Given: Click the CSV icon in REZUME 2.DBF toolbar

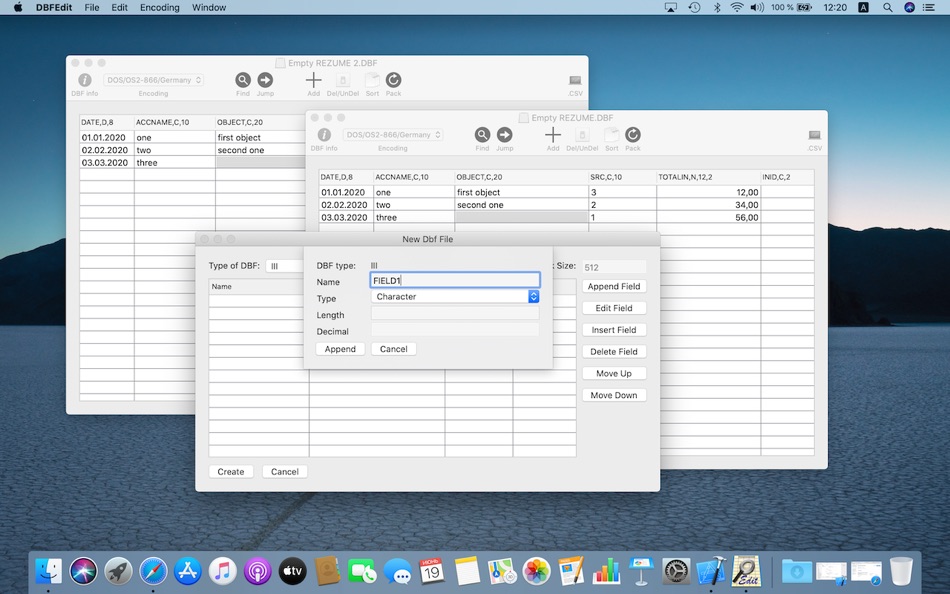Looking at the screenshot, I should point(575,80).
